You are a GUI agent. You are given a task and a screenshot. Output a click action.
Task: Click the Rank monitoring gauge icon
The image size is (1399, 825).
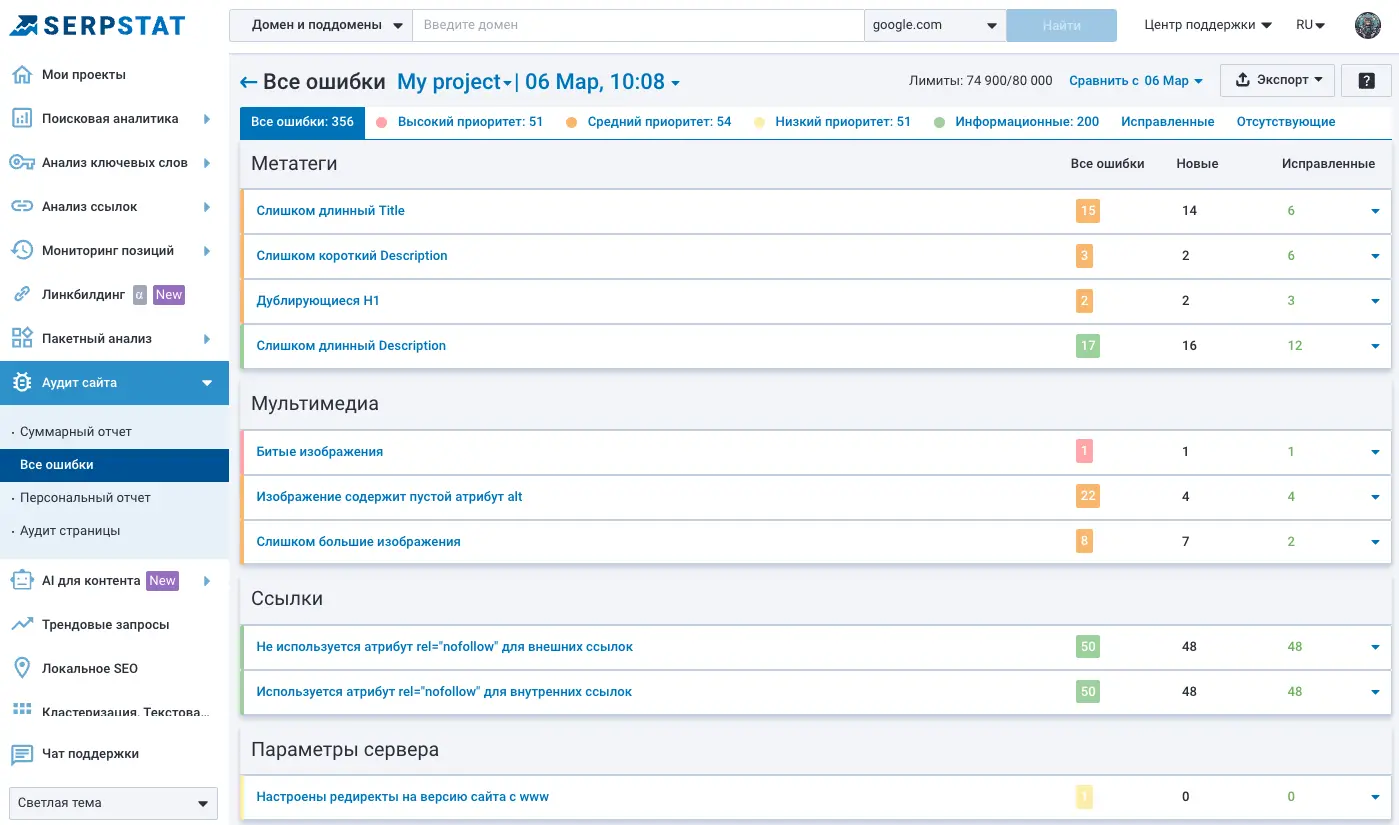click(21, 251)
